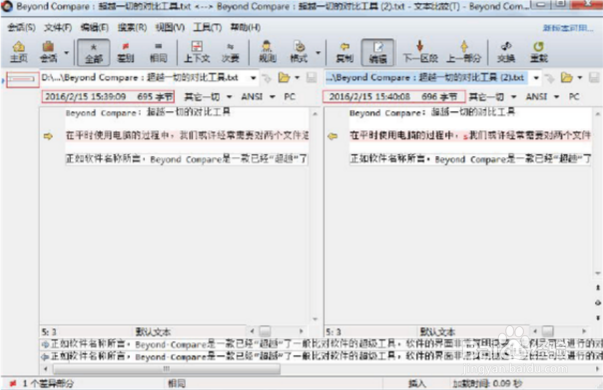Click the application icon in title bar
603x390 pixels.
7,7
